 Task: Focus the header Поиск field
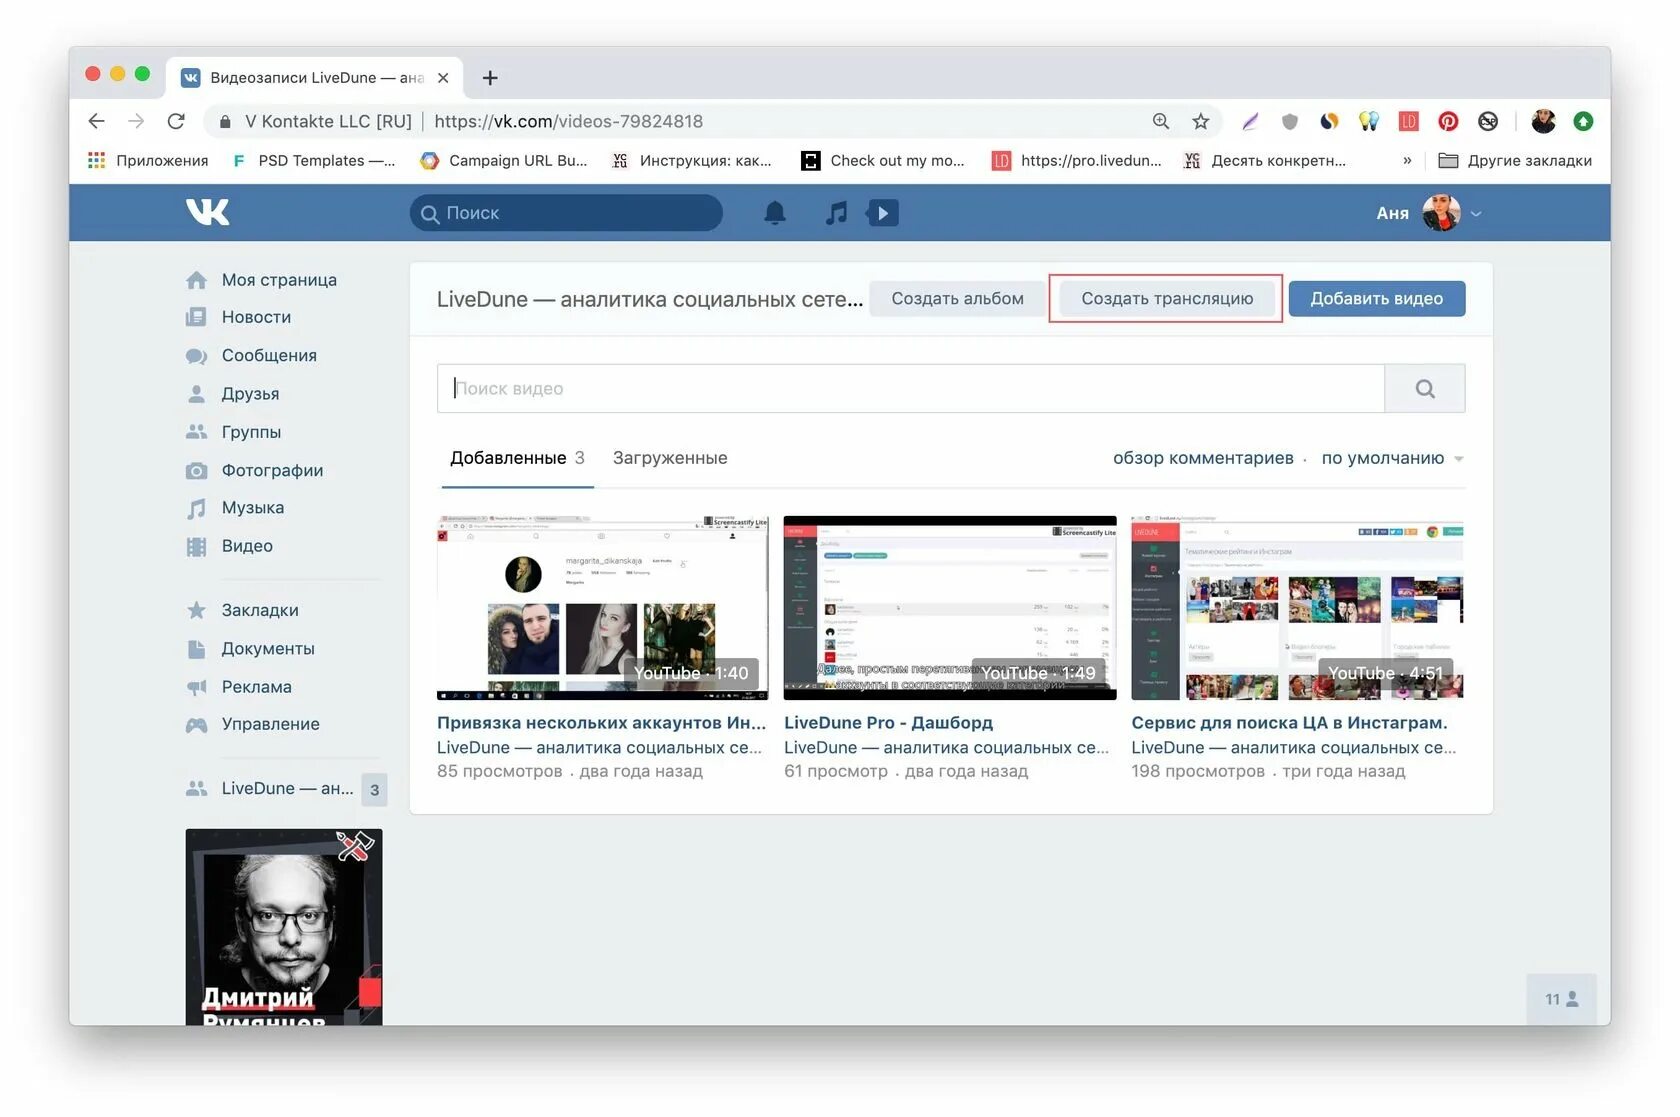(x=566, y=213)
